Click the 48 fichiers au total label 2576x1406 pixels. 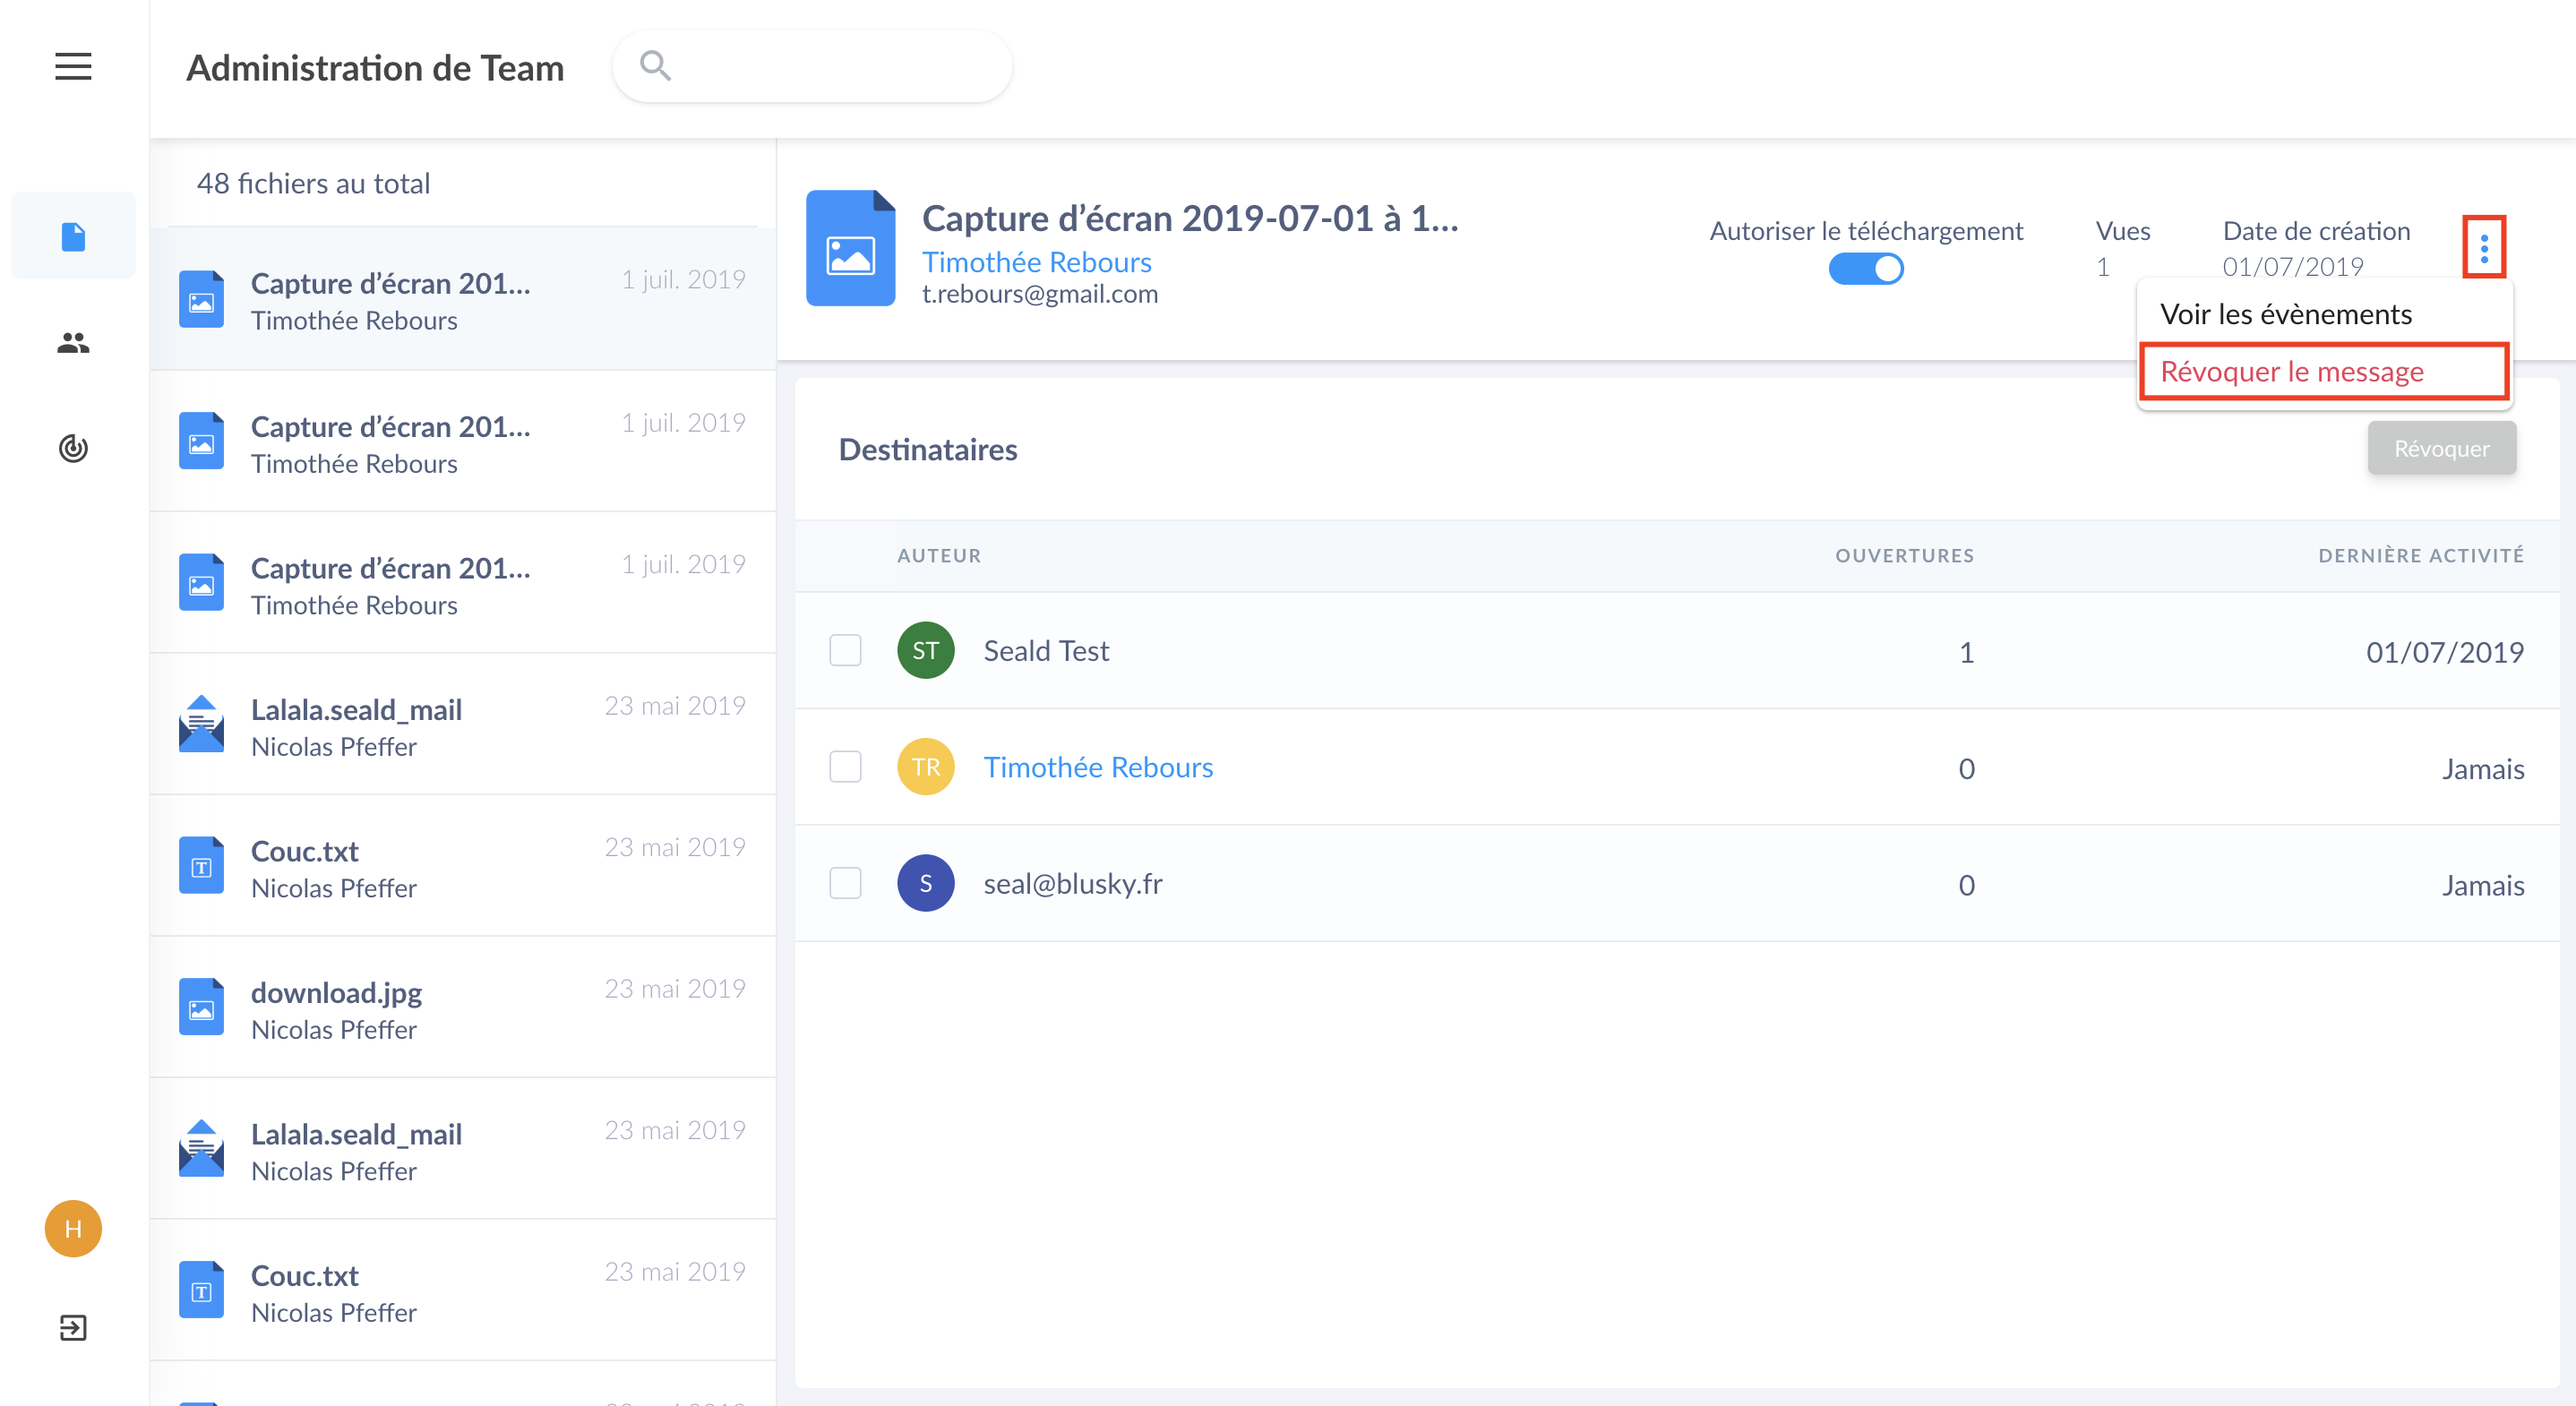(x=313, y=184)
